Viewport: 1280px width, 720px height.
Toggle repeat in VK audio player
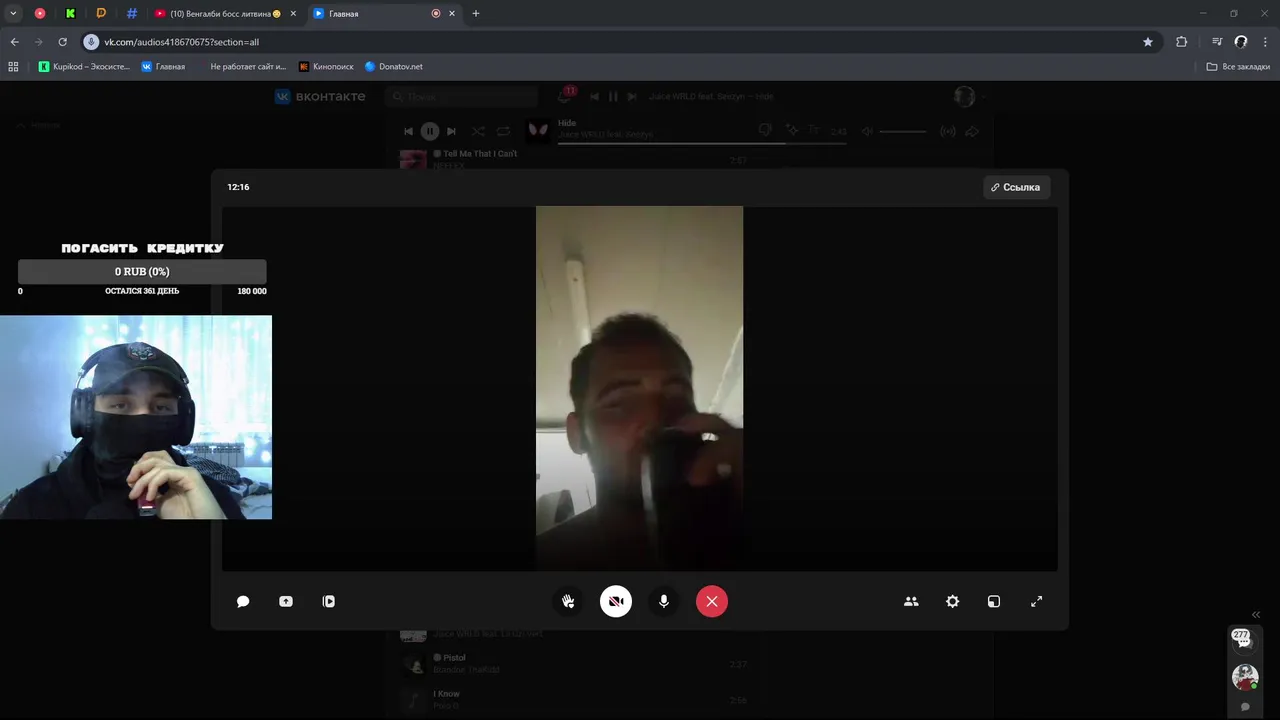pyautogui.click(x=503, y=131)
